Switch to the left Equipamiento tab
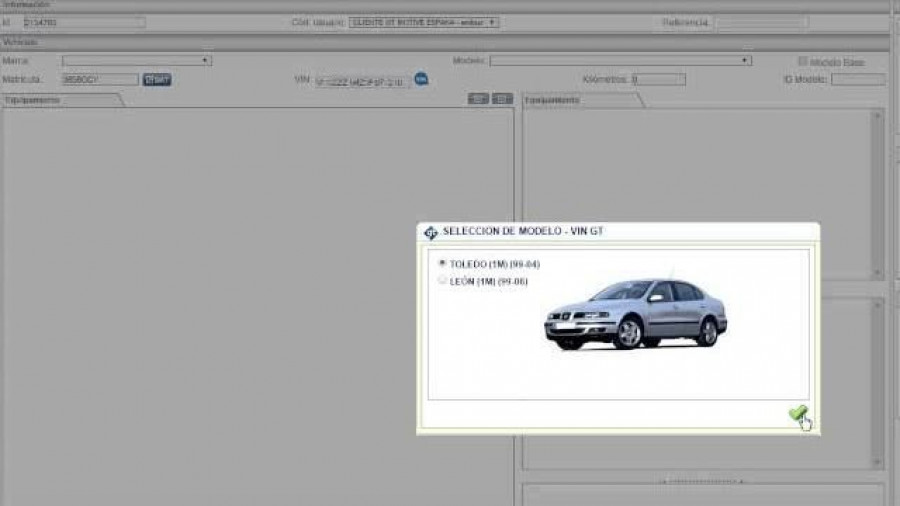The height and width of the screenshot is (506, 900). (x=62, y=100)
